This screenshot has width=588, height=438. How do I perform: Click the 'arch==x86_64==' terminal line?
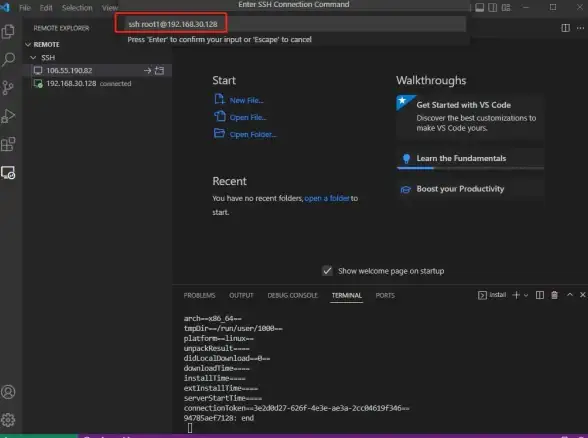pyautogui.click(x=213, y=318)
